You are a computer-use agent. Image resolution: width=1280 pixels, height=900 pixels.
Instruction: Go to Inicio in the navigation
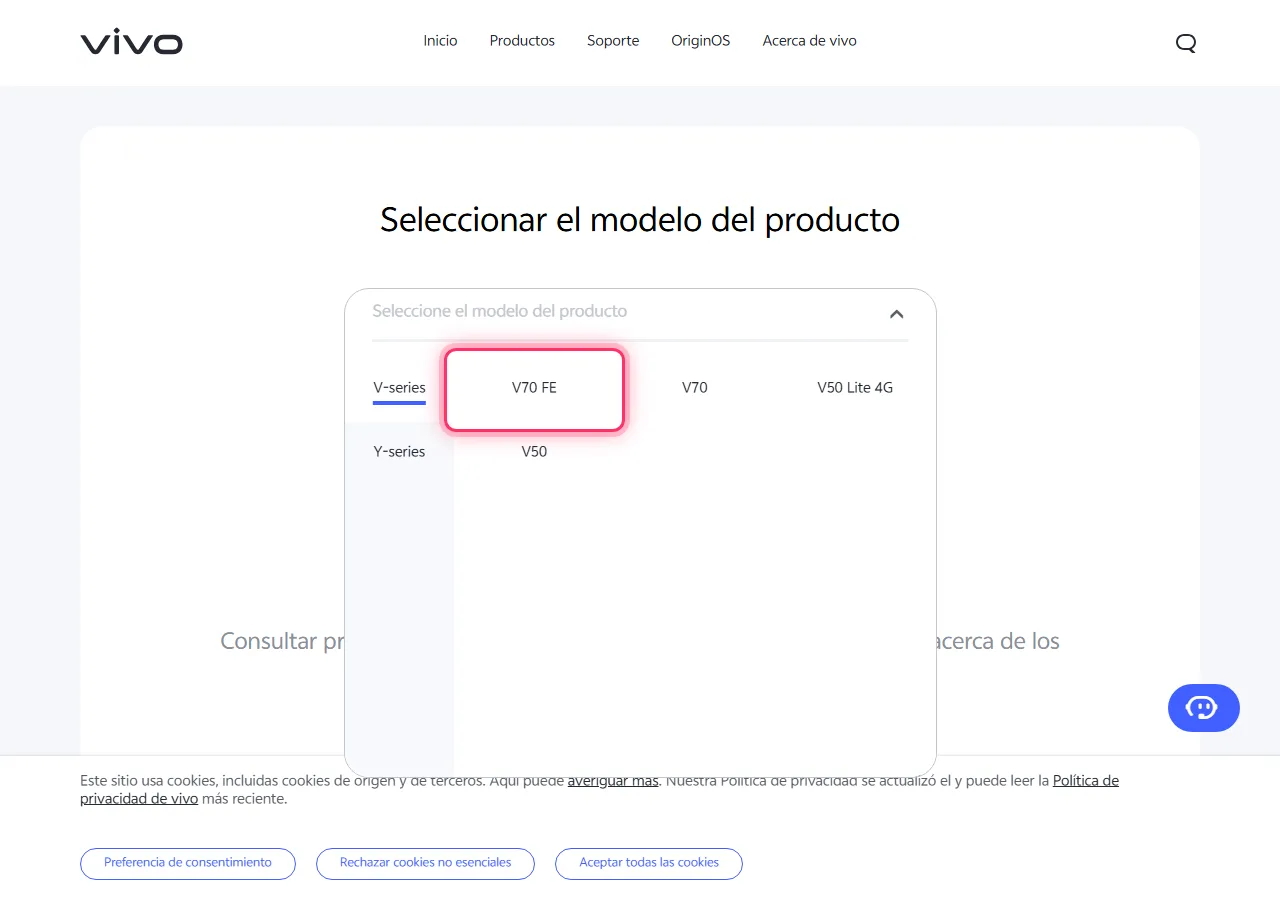pyautogui.click(x=440, y=41)
